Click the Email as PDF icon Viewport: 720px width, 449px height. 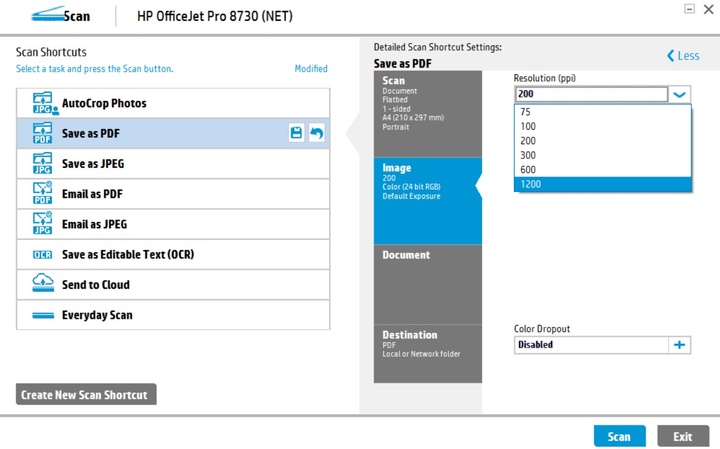(x=42, y=194)
